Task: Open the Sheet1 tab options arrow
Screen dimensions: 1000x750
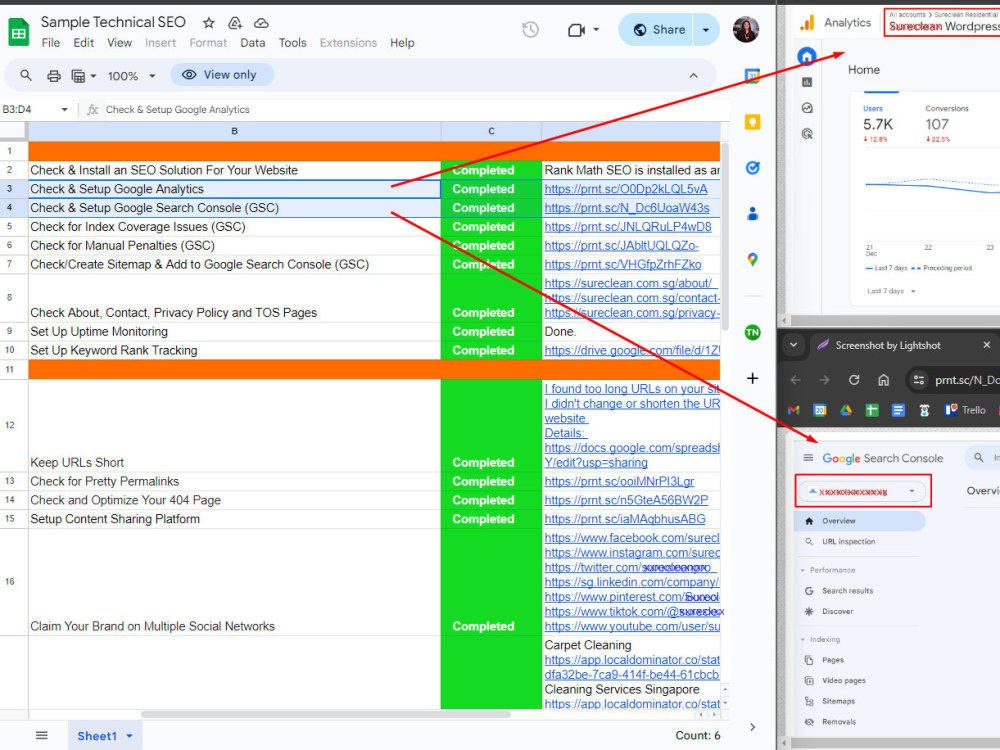Action: (129, 736)
